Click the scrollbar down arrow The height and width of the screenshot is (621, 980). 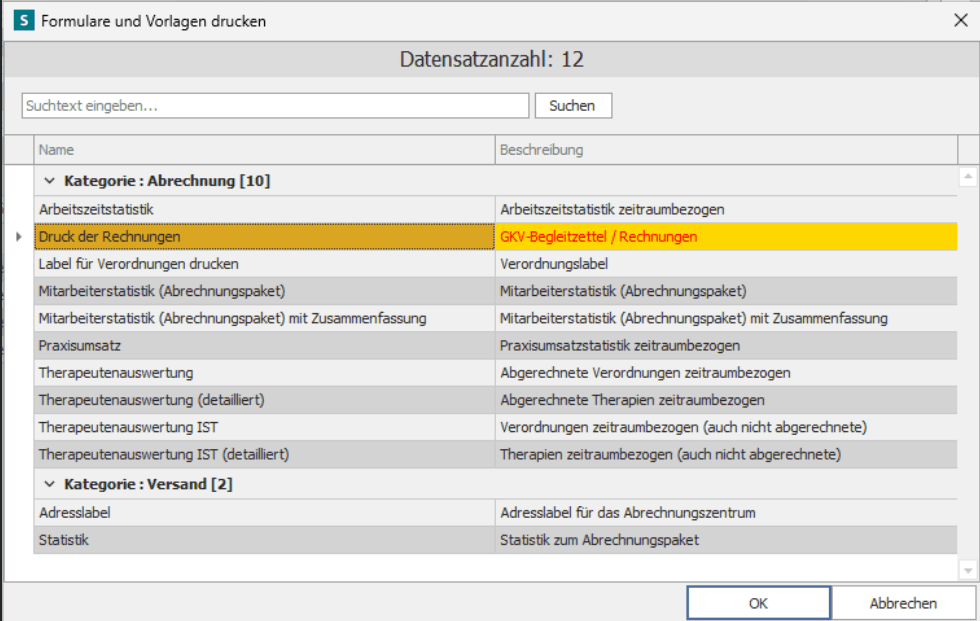968,570
